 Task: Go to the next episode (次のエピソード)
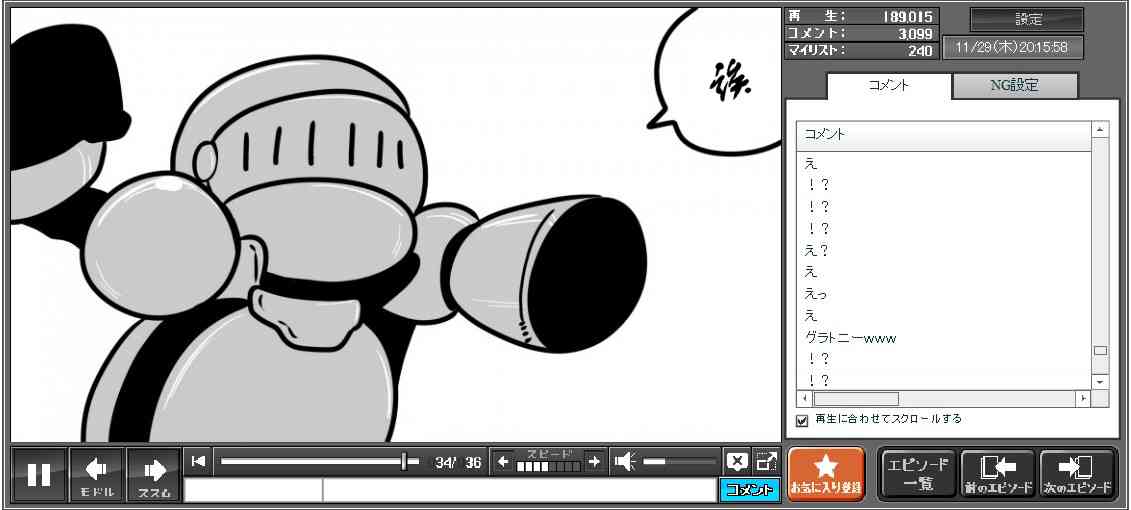[x=1077, y=474]
